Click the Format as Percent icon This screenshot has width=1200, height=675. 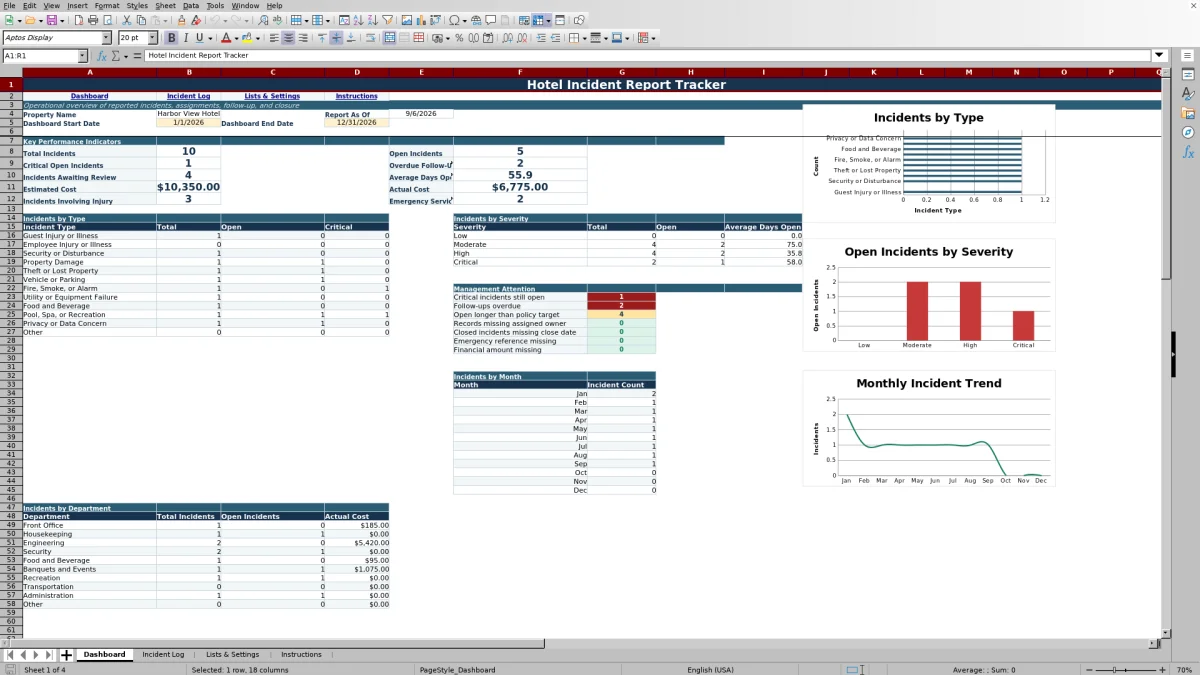pos(459,38)
